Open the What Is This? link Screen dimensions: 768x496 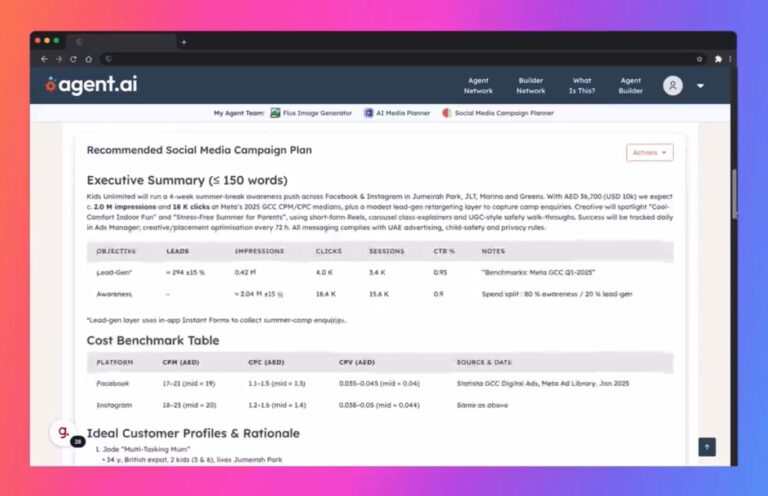click(581, 86)
